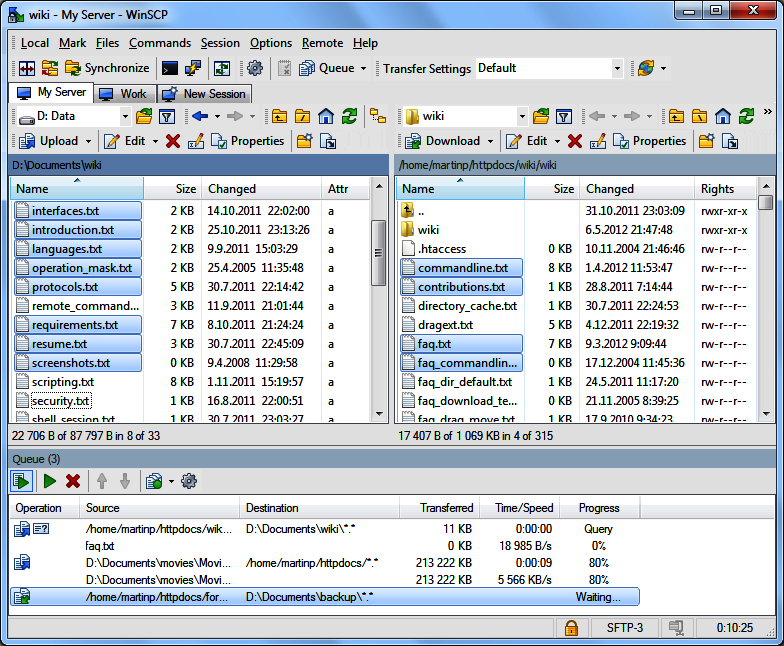Delete selected queue item red X
Viewport: 784px width, 646px height.
73,482
